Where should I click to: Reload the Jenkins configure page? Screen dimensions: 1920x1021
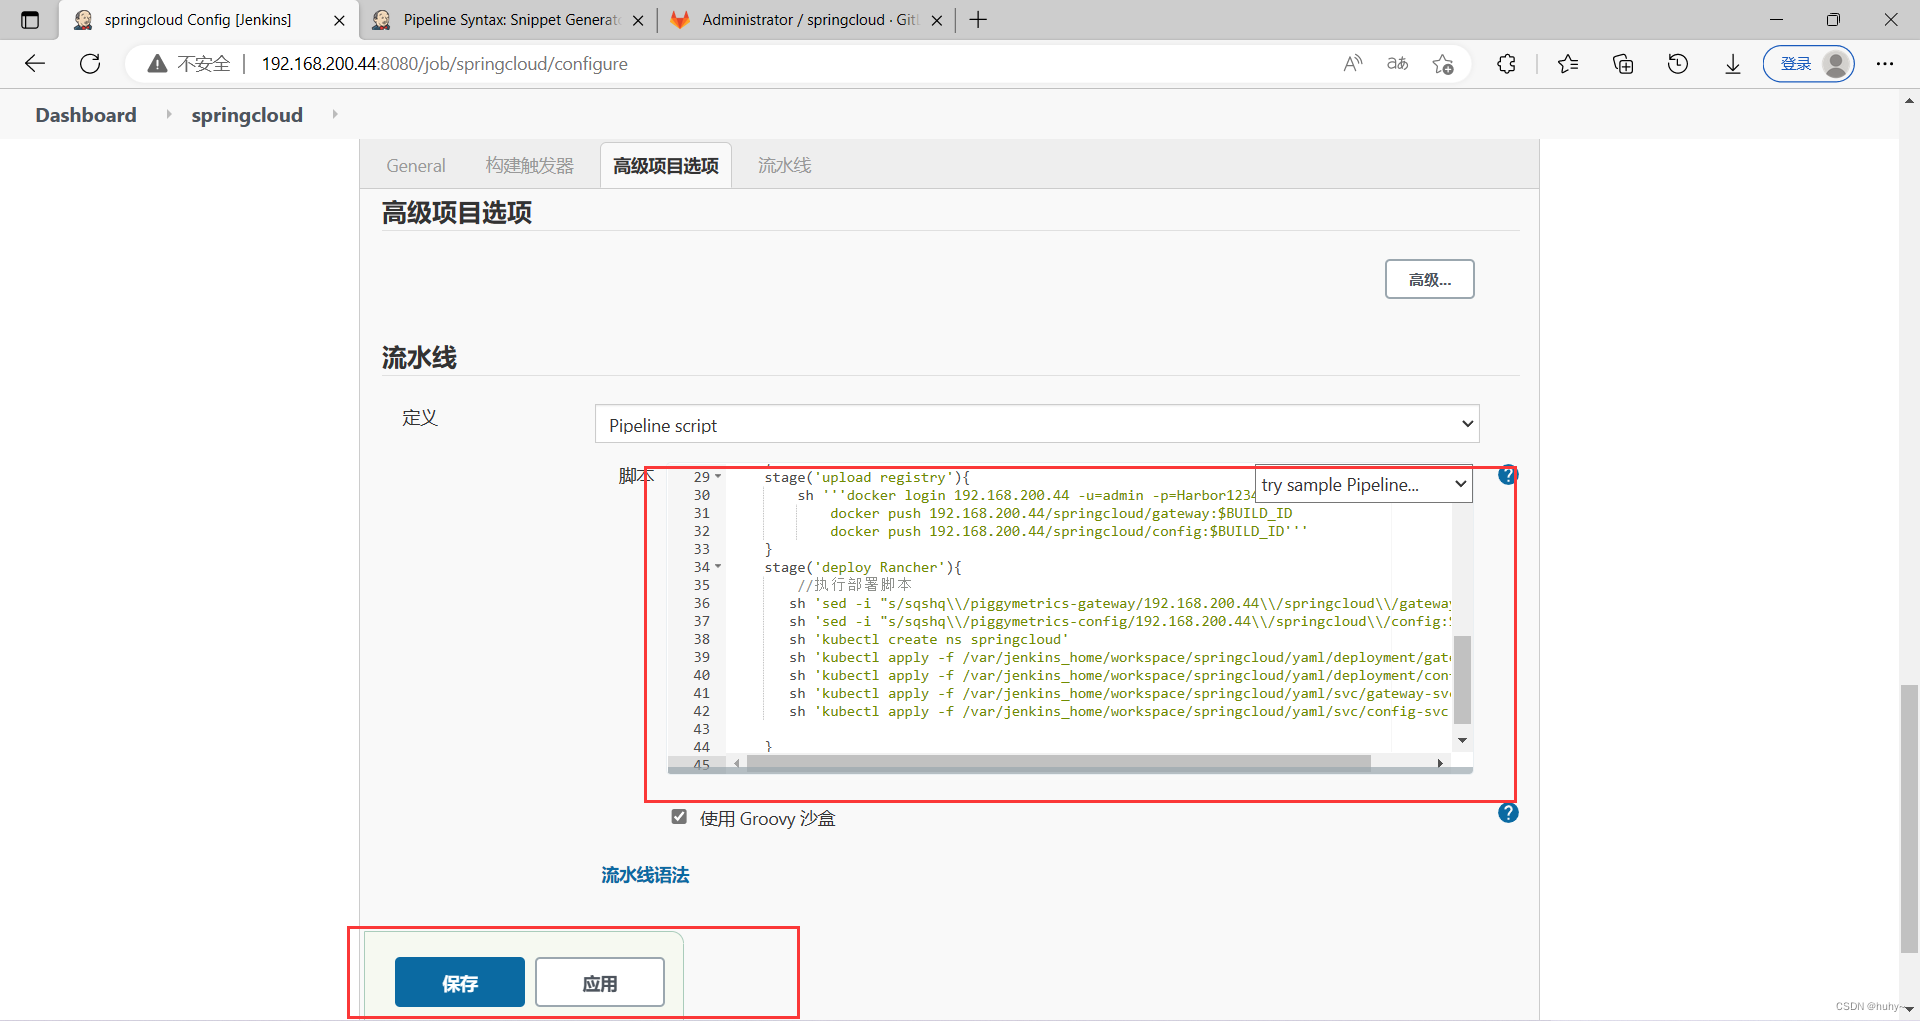click(x=90, y=64)
